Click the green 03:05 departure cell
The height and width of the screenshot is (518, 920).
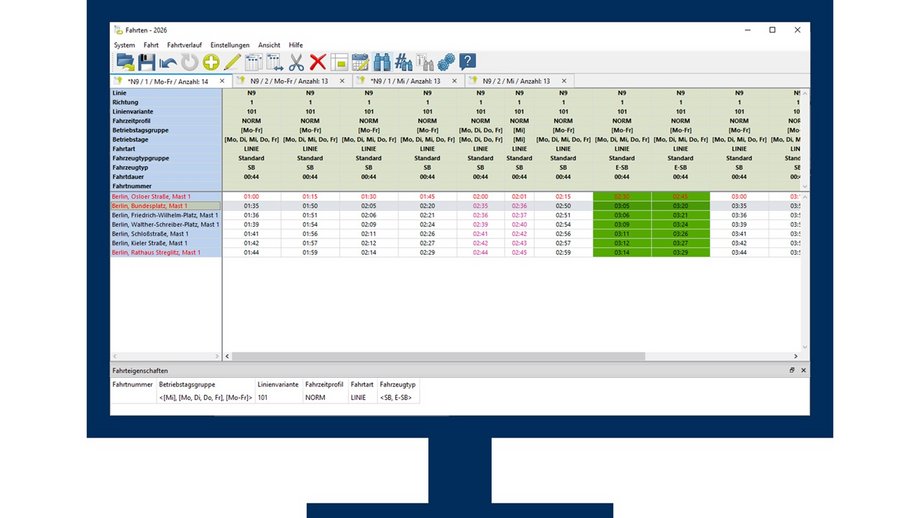[621, 205]
